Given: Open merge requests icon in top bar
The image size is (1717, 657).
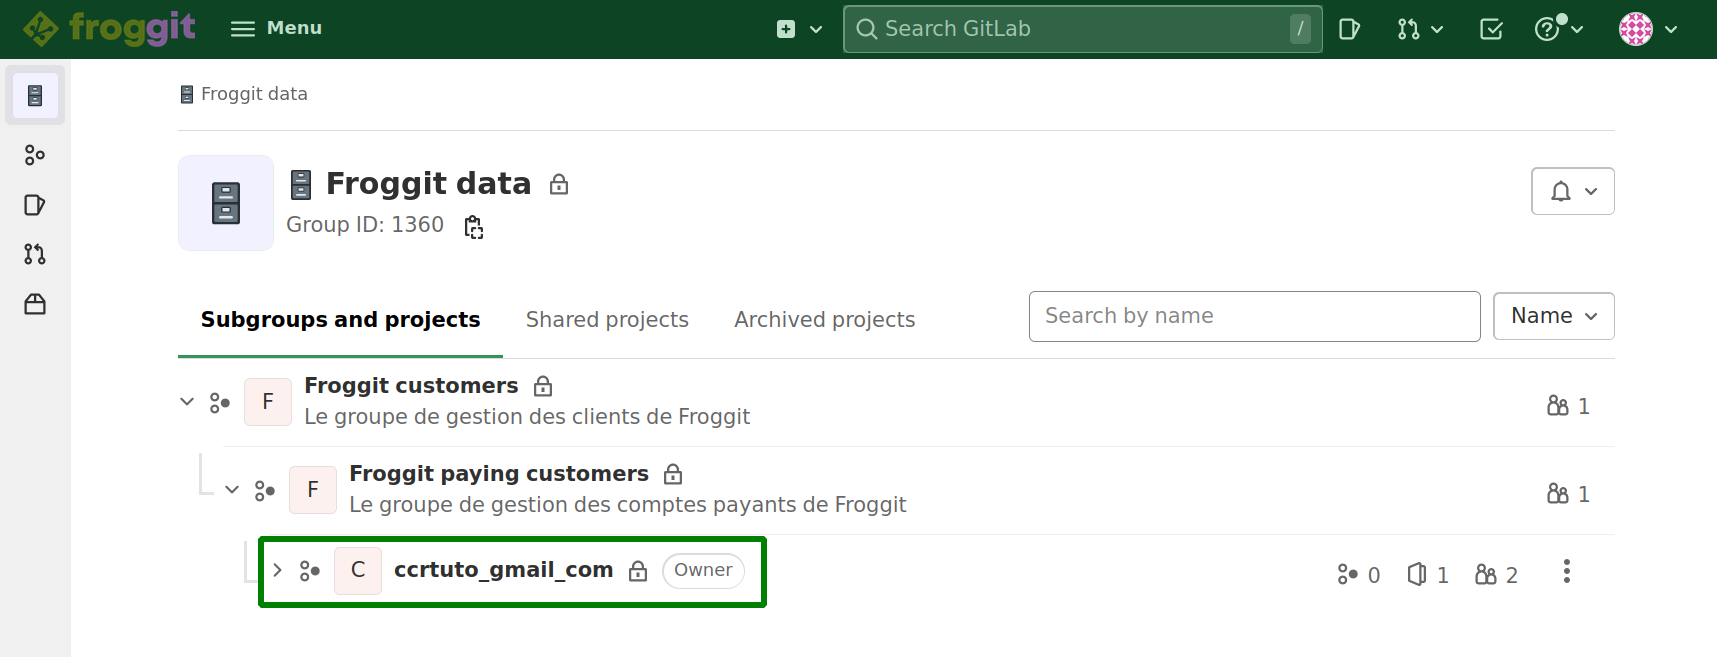Looking at the screenshot, I should tap(1408, 29).
